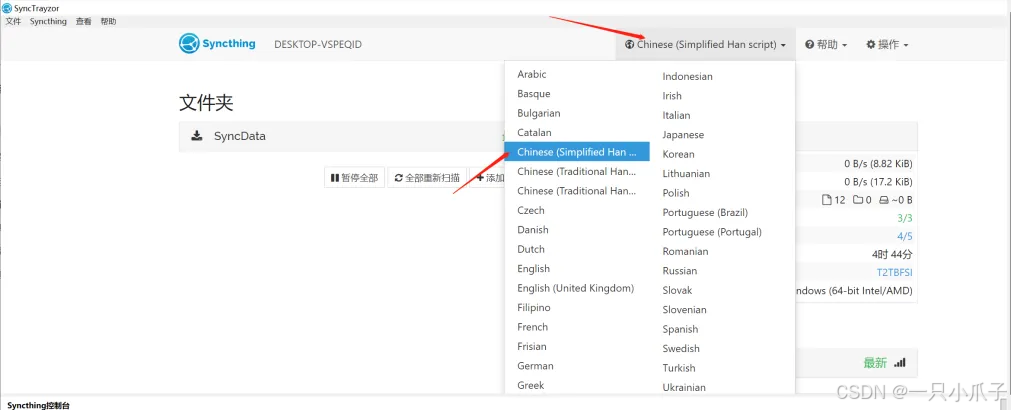Click the DESKTOP-VSPEQID device name
Image resolution: width=1011 pixels, height=410 pixels.
coord(318,44)
